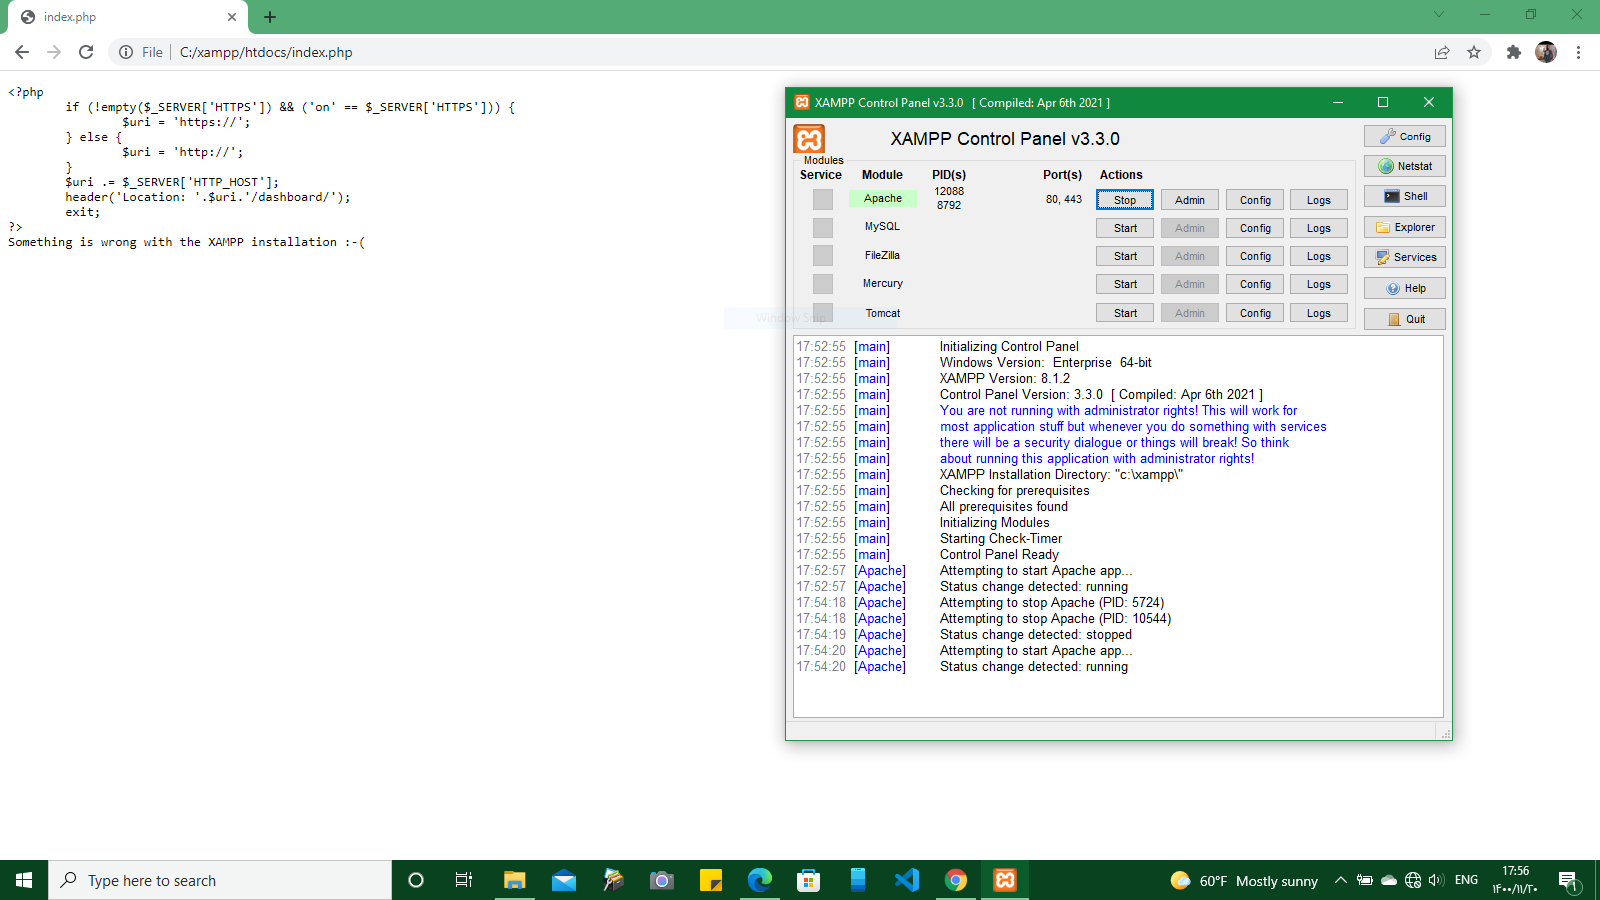1600x900 pixels.
Task: Start the Tomcat module
Action: (x=1125, y=313)
